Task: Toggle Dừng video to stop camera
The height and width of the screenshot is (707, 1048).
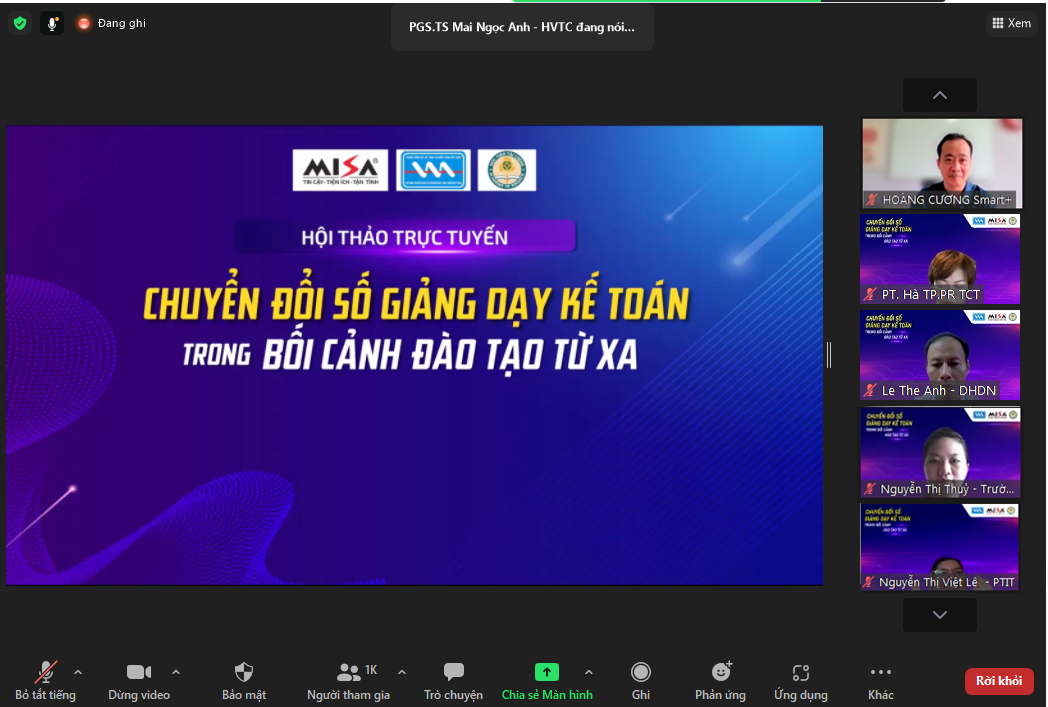Action: (x=139, y=680)
